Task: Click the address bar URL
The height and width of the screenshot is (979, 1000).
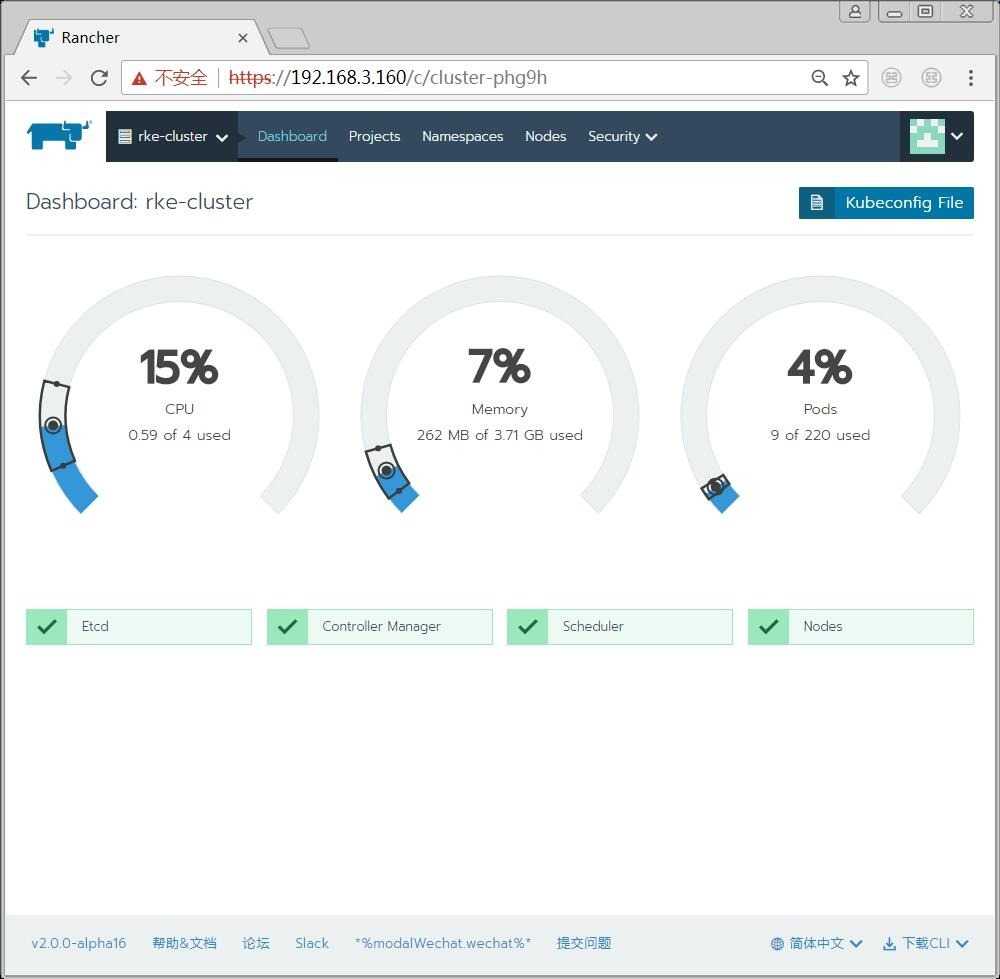Action: (388, 78)
